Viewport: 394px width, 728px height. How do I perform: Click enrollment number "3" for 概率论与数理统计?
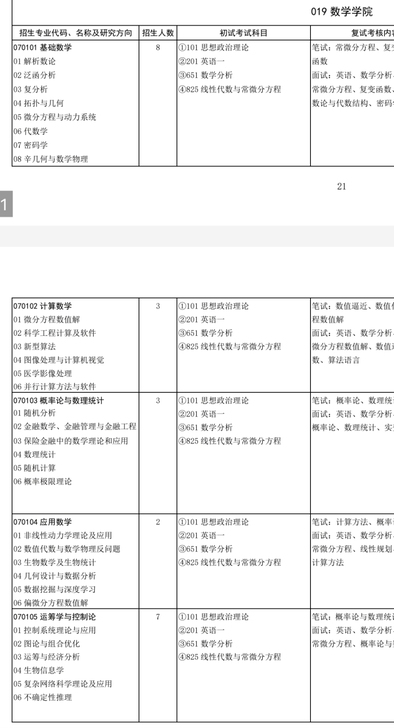[x=158, y=400]
